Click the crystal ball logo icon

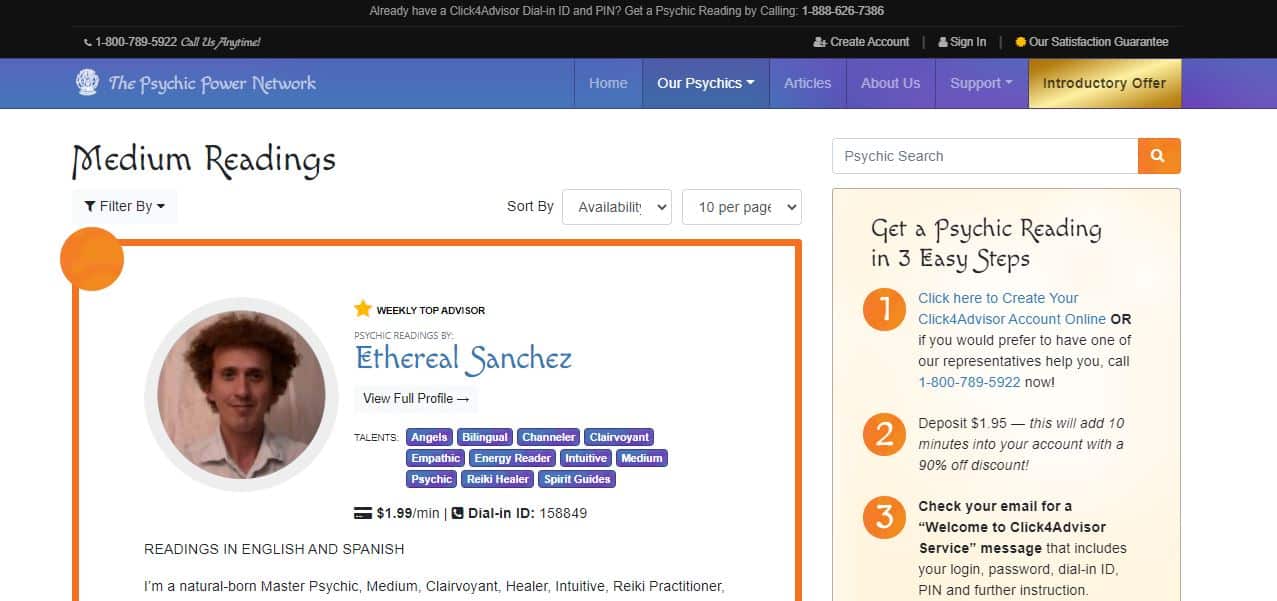[87, 82]
